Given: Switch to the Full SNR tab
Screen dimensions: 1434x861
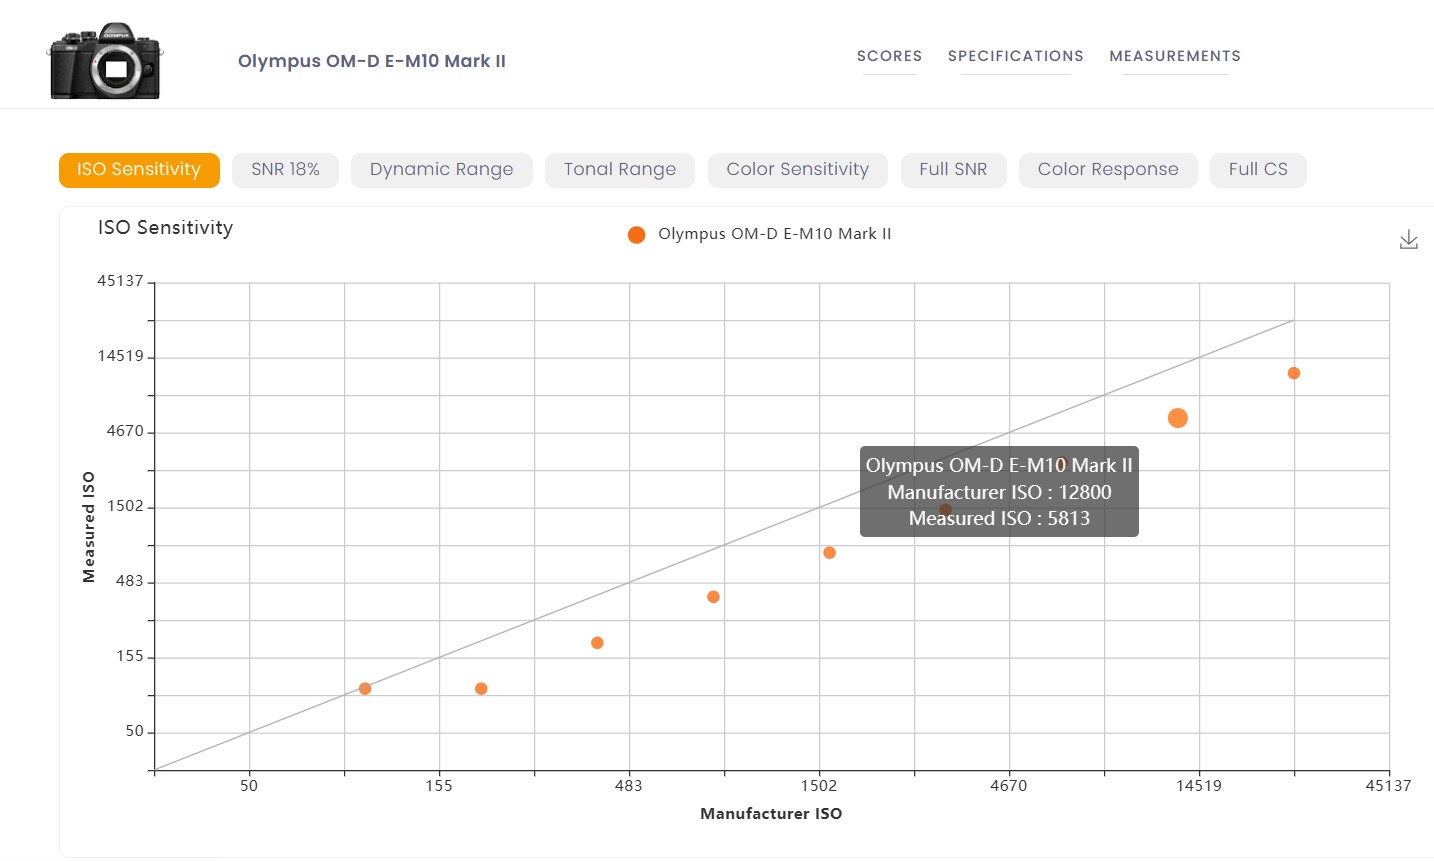Looking at the screenshot, I should [x=953, y=170].
